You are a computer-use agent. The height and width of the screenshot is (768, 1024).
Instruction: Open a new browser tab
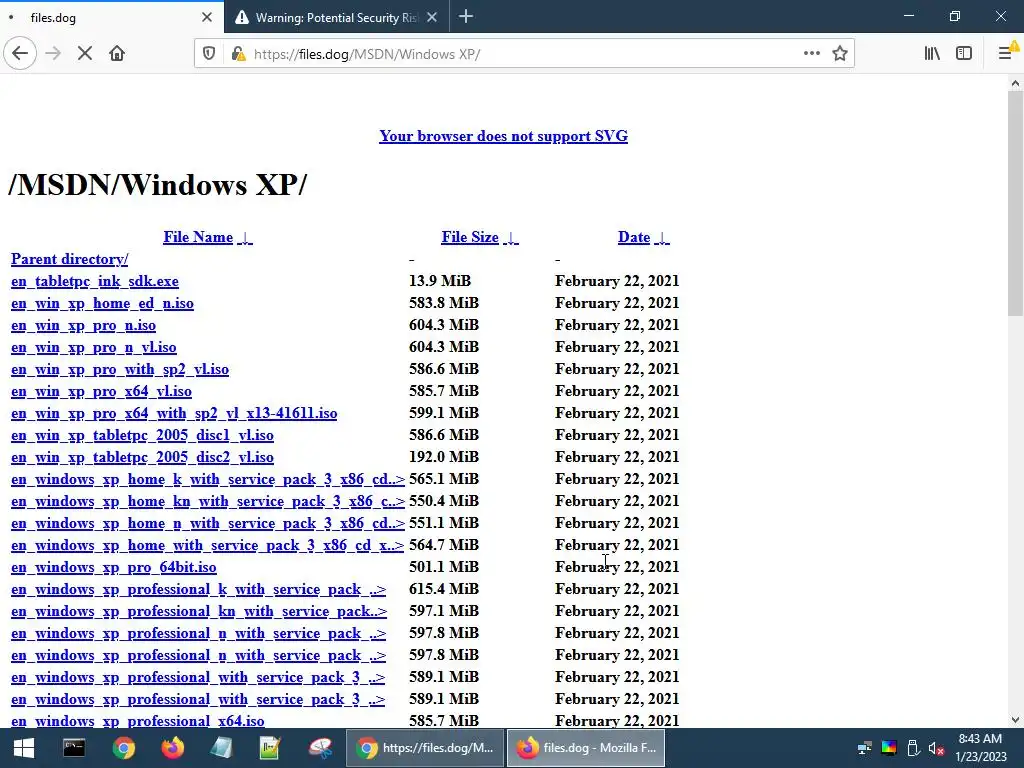[466, 17]
